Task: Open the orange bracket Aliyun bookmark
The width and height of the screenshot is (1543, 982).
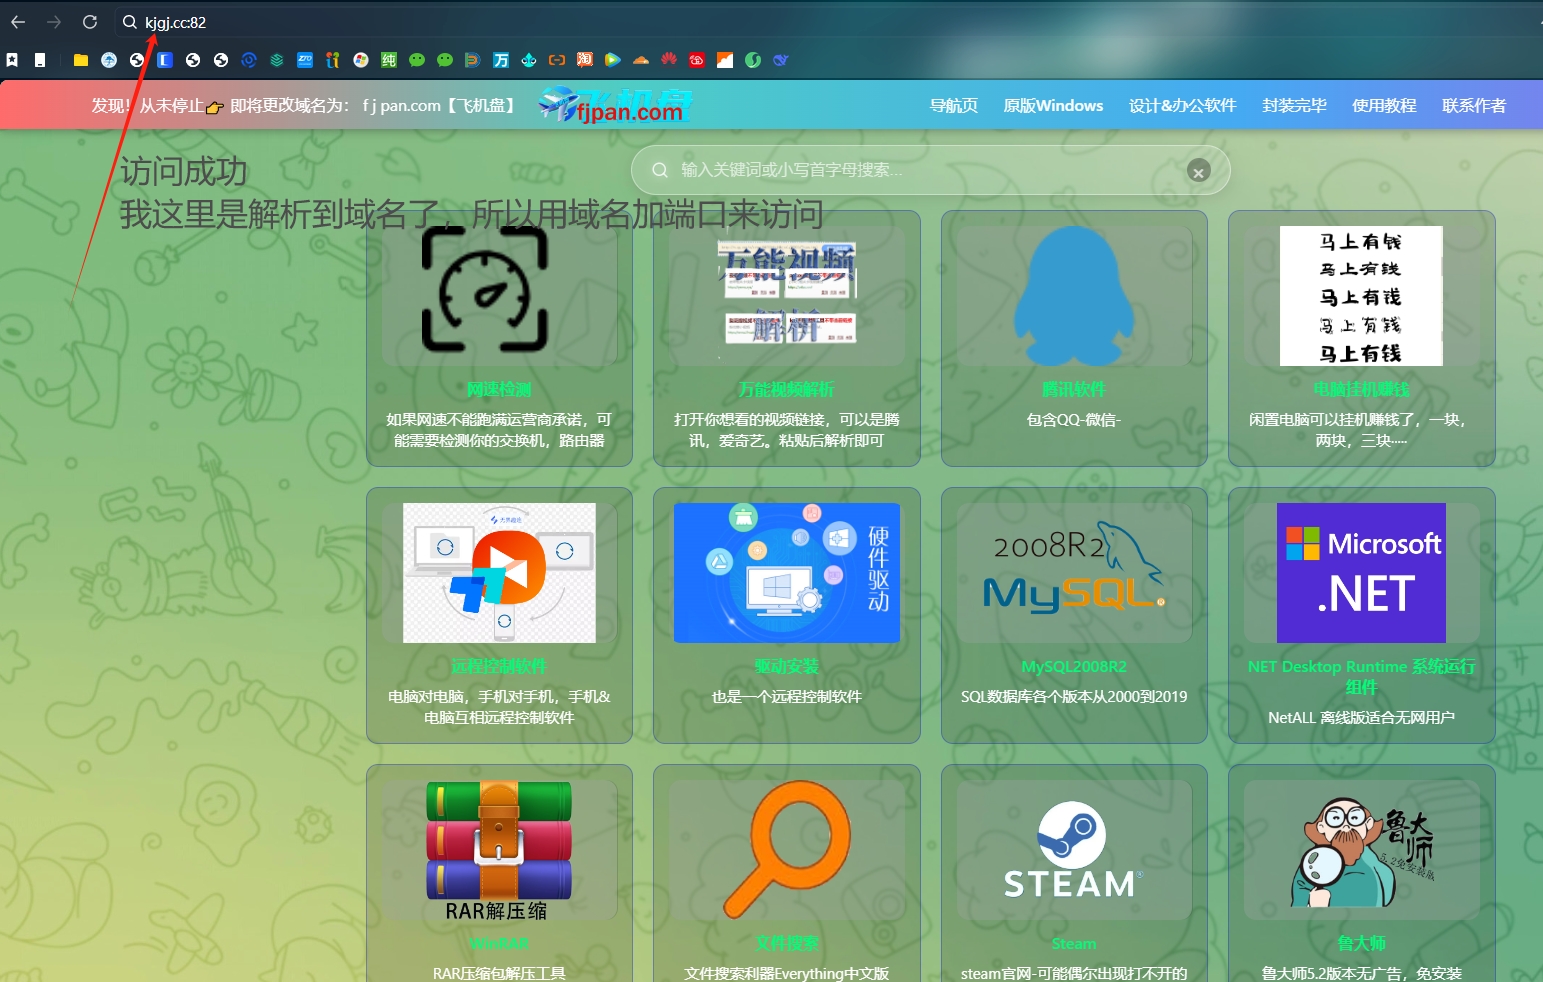Action: tap(557, 60)
